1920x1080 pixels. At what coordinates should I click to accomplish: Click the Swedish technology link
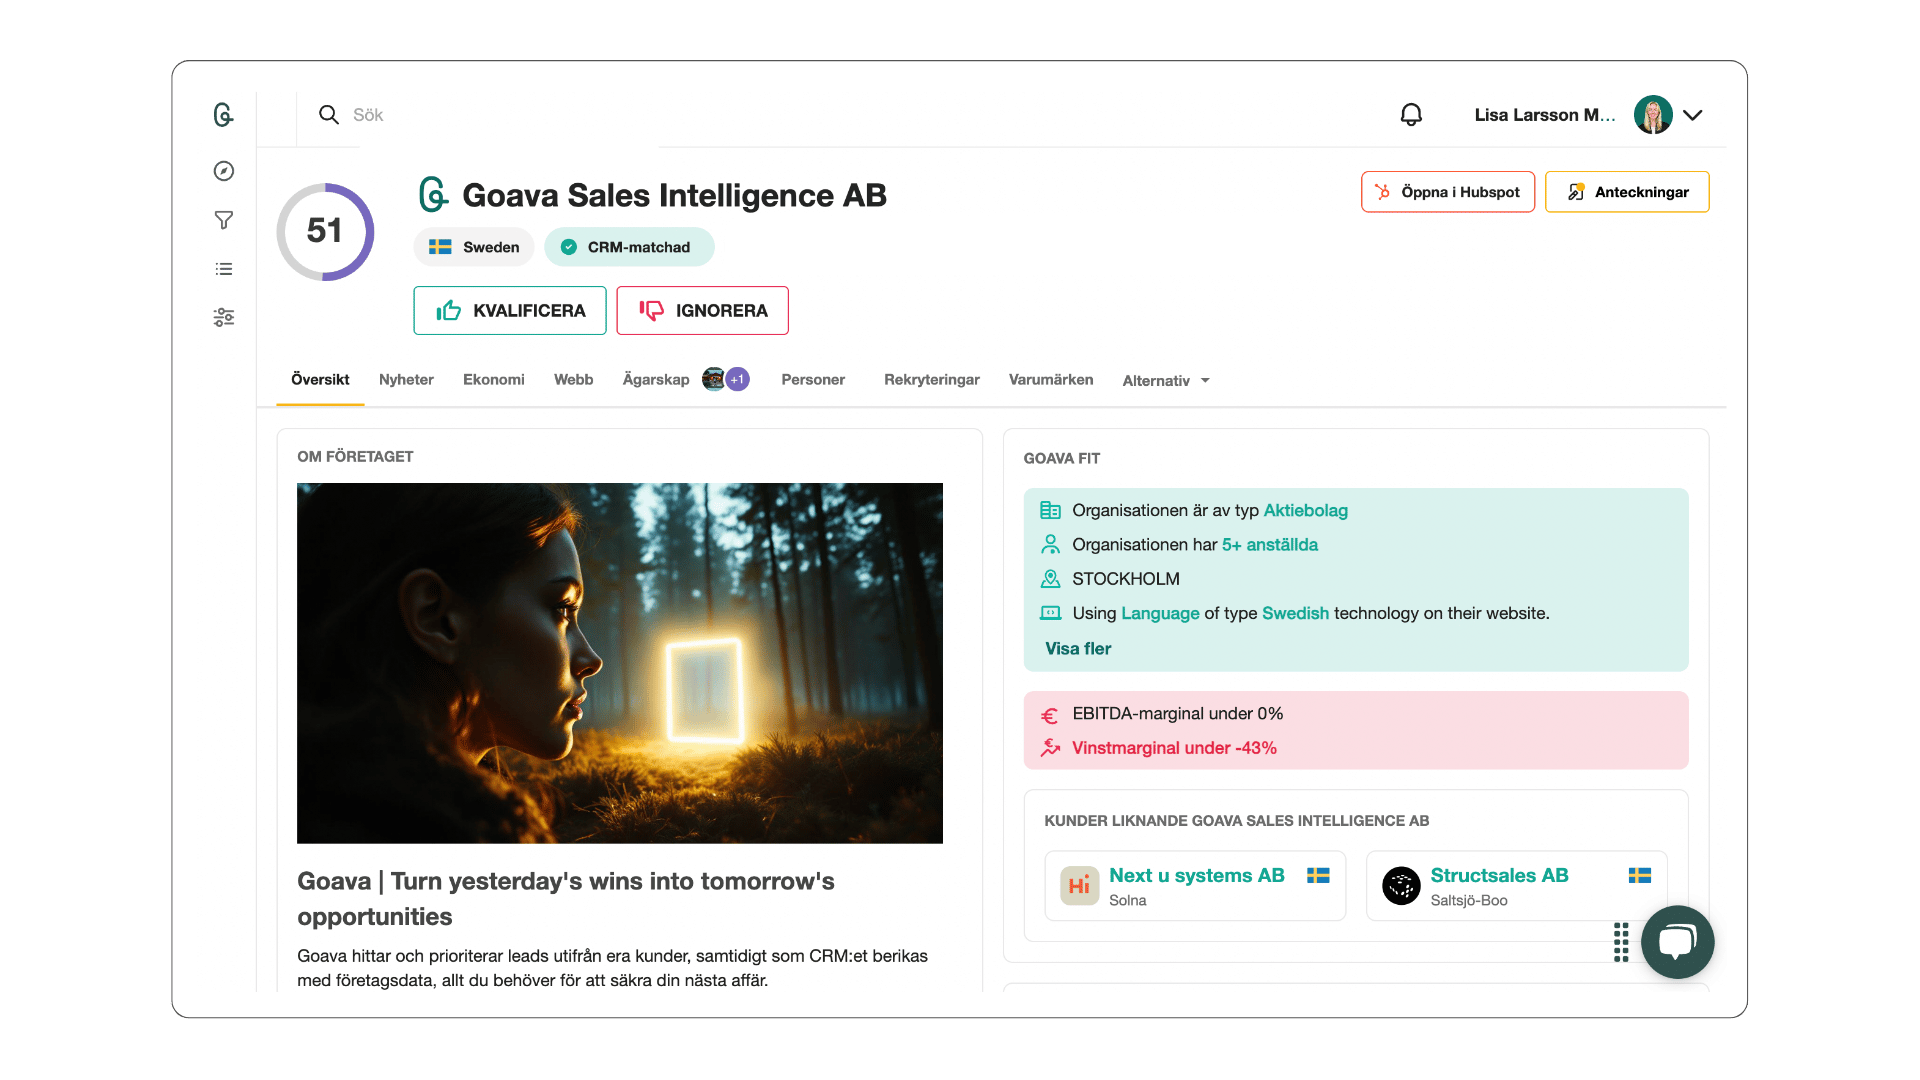[1295, 614]
